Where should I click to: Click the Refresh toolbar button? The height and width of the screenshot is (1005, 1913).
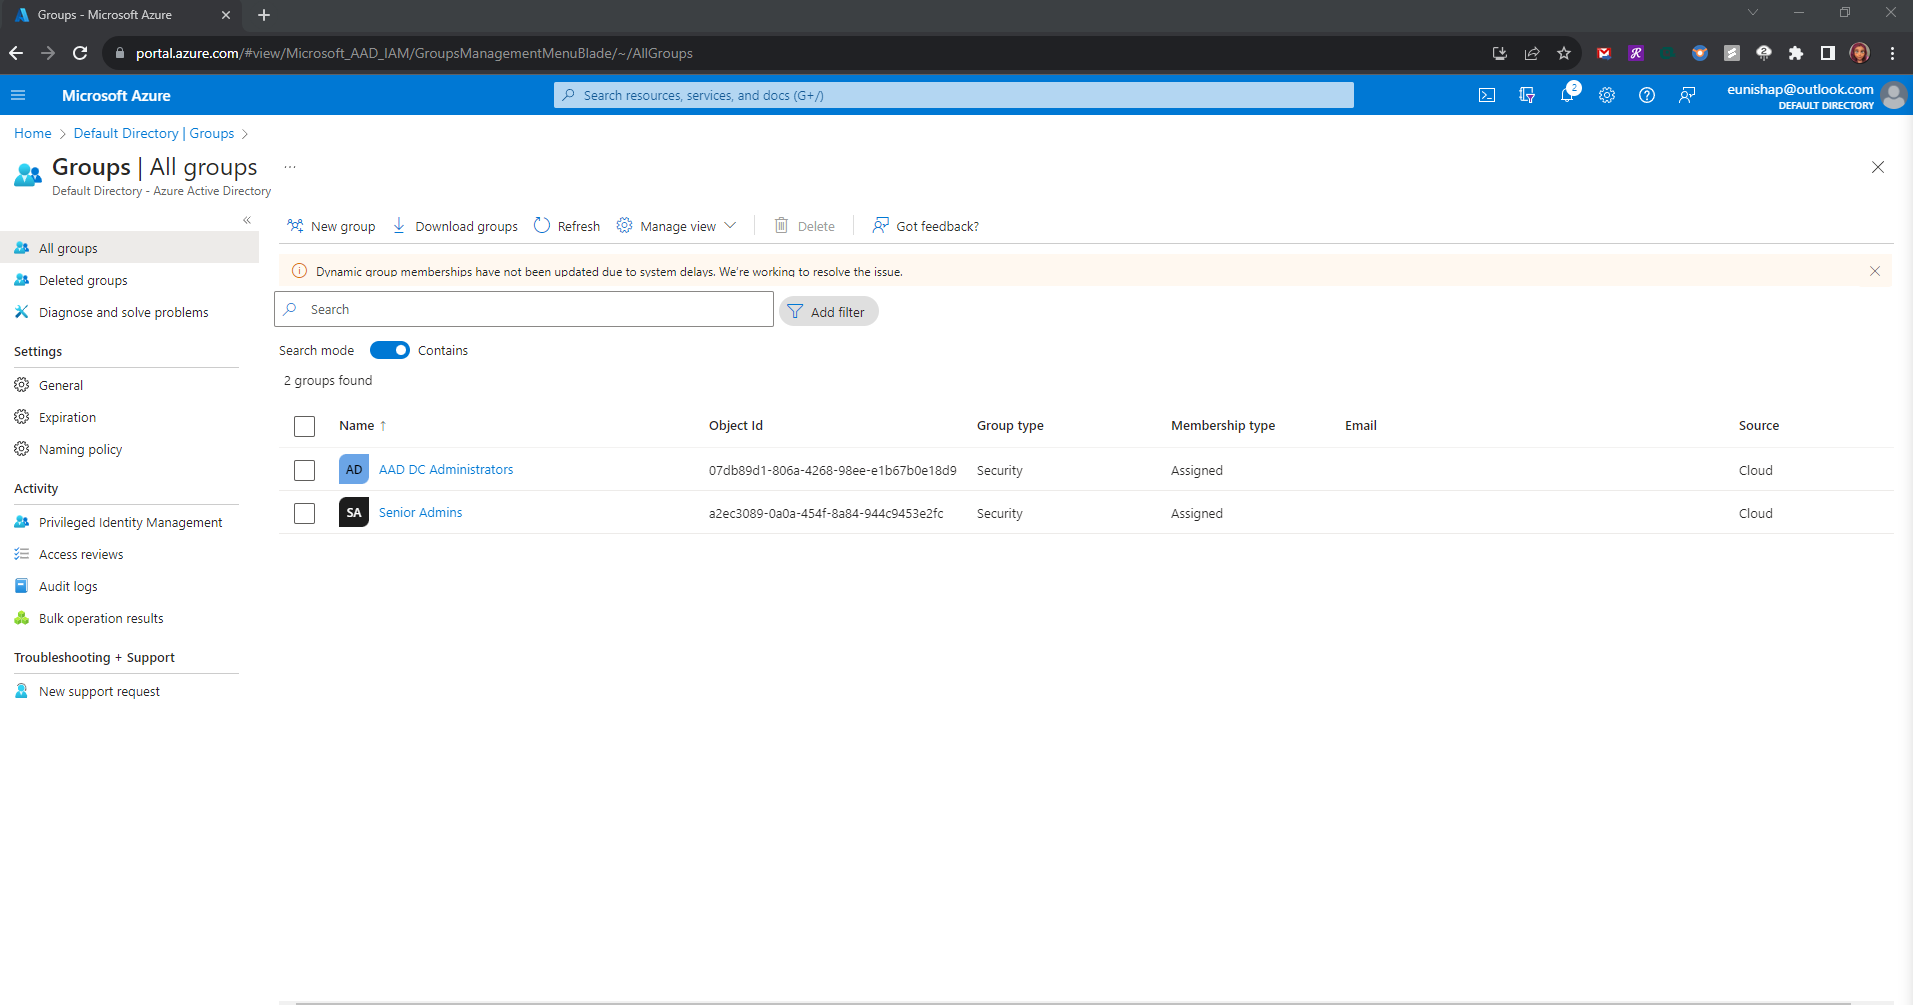[x=567, y=226]
